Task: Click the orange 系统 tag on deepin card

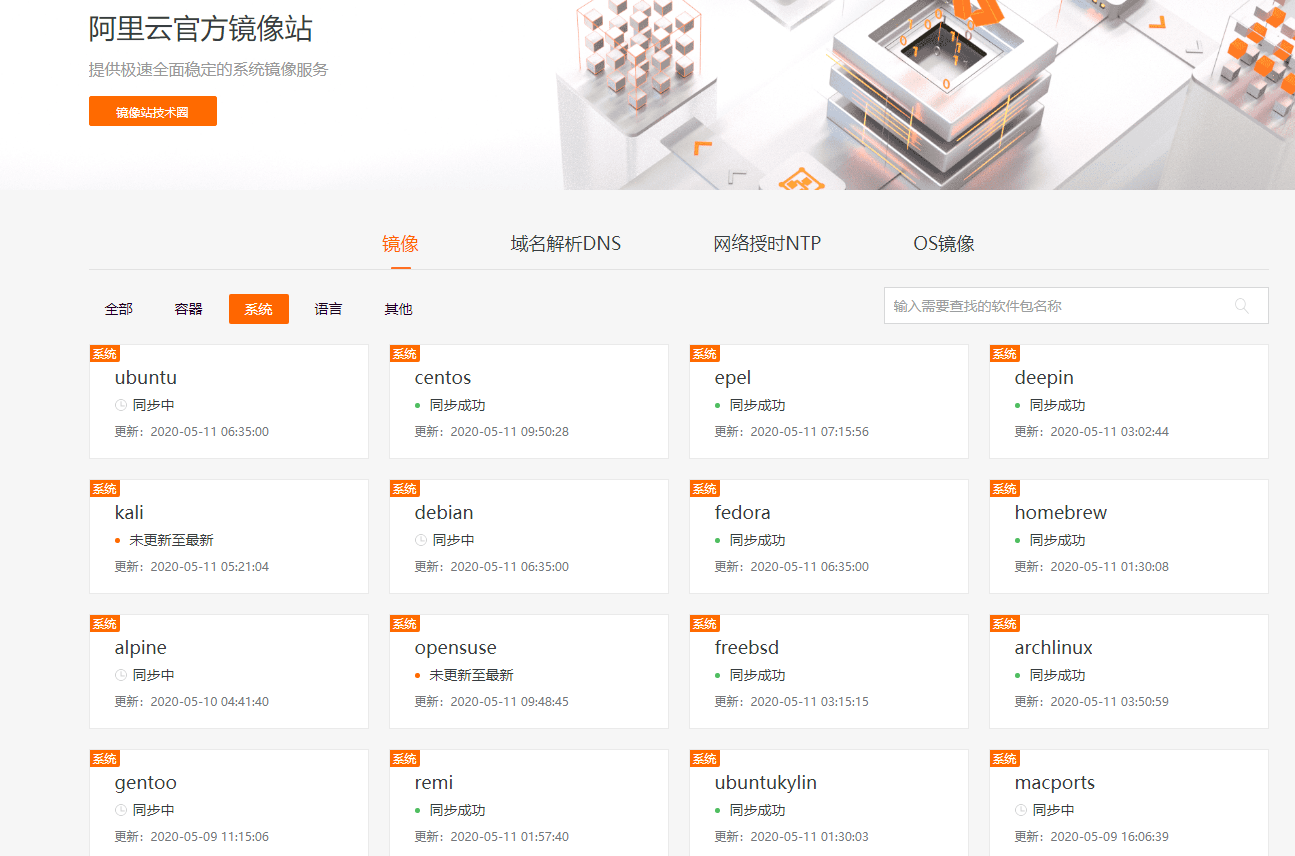Action: 1005,354
